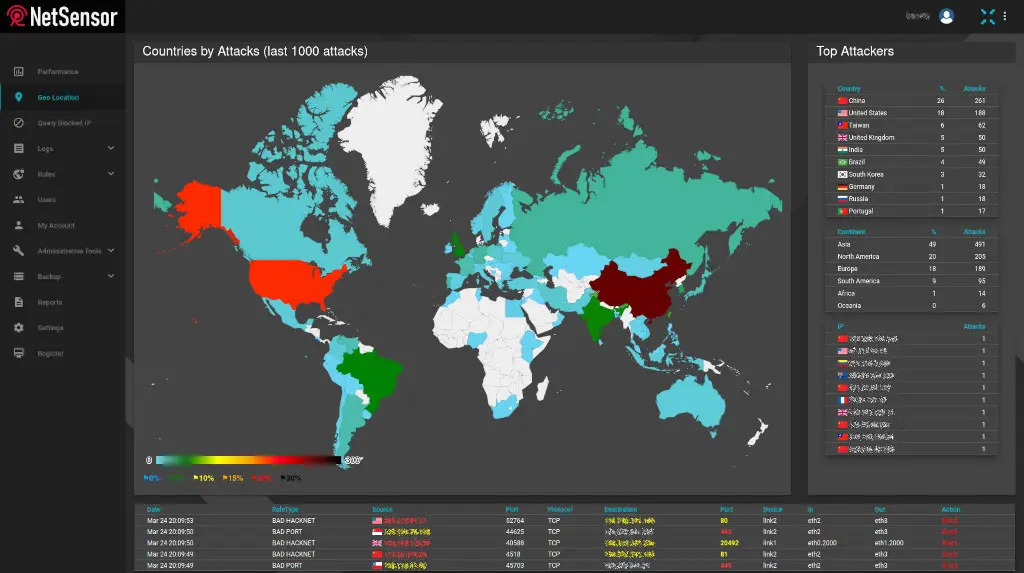Click the South Korea flag in country table

pos(842,174)
